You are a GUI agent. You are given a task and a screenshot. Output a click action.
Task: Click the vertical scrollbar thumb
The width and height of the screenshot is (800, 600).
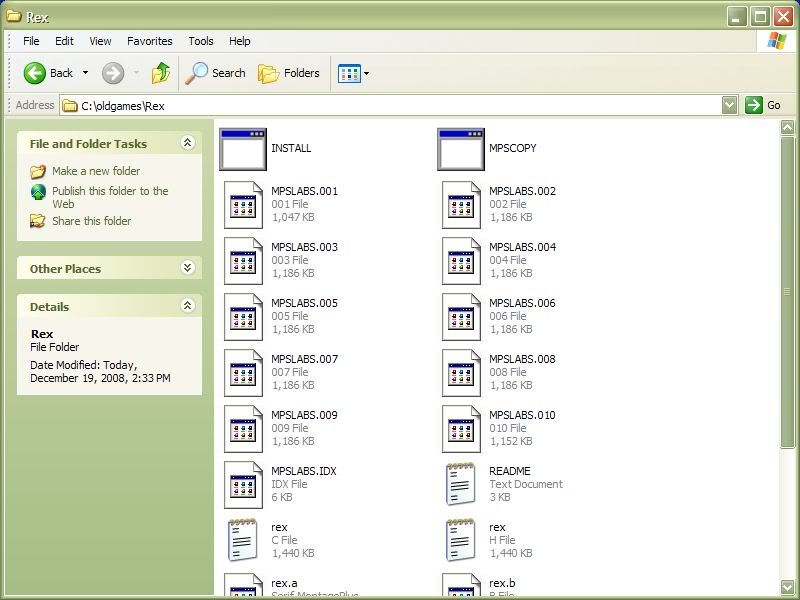tap(788, 292)
